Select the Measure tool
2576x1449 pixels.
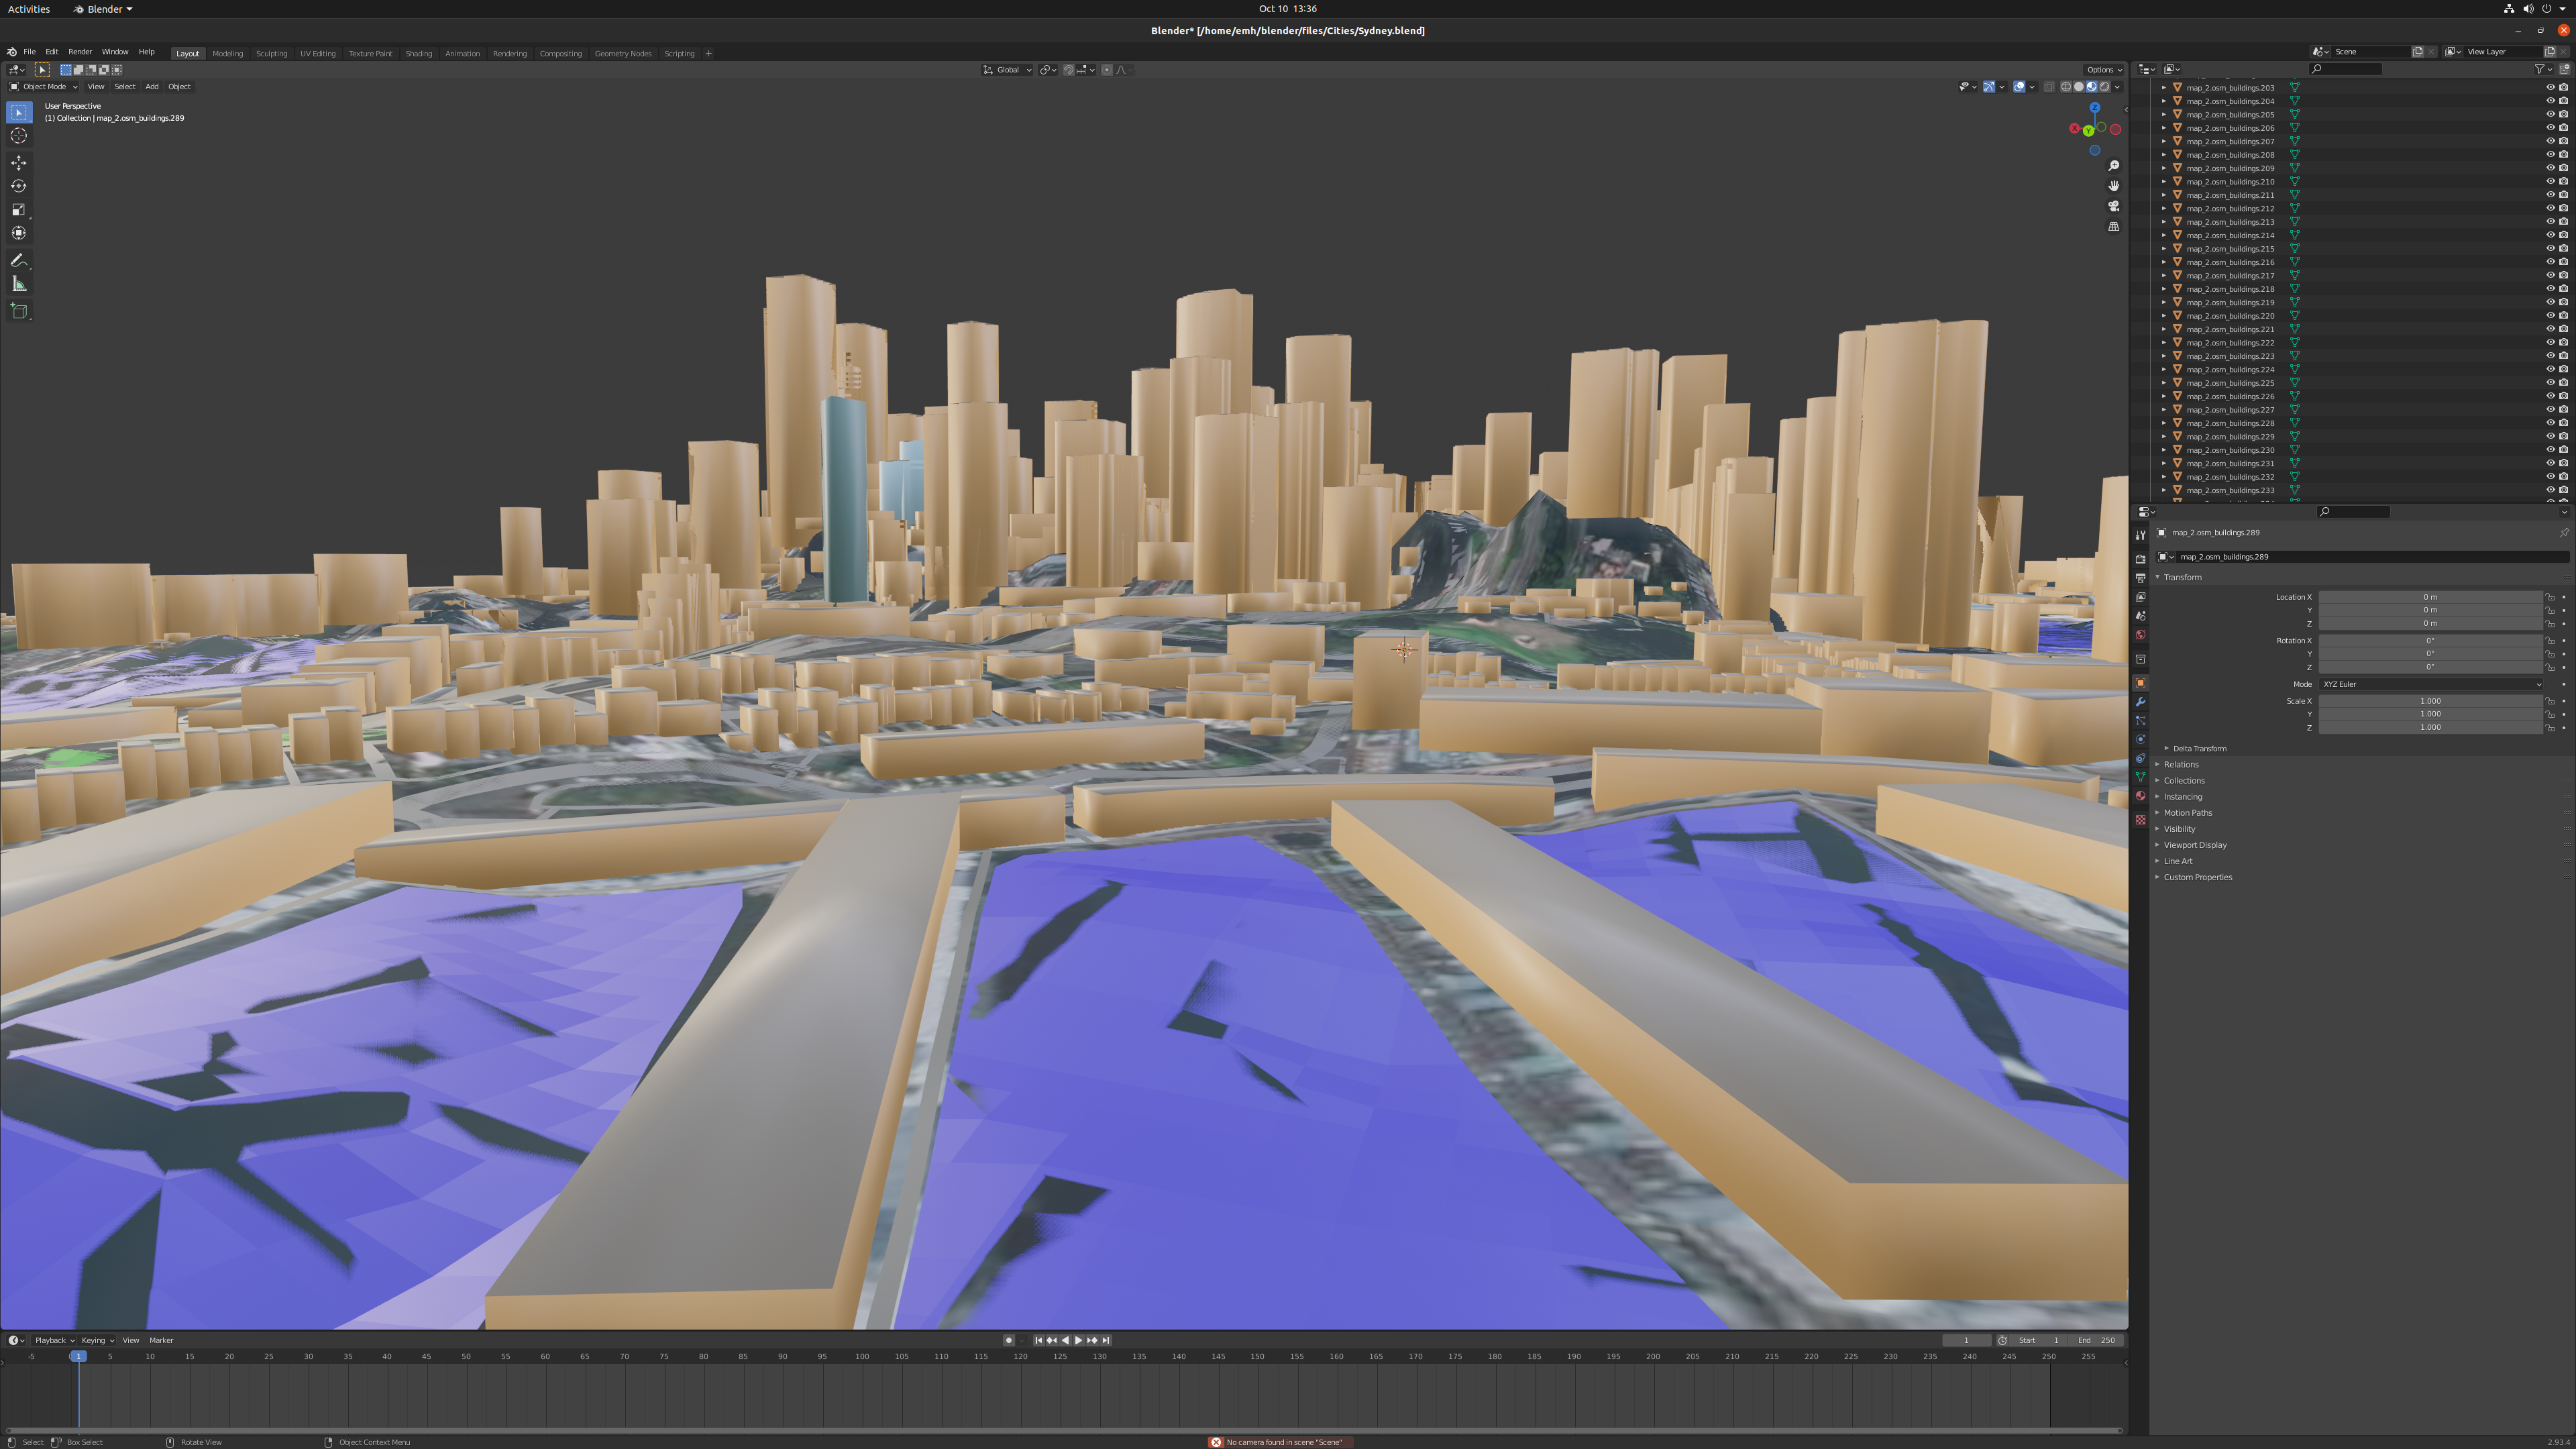[19, 284]
